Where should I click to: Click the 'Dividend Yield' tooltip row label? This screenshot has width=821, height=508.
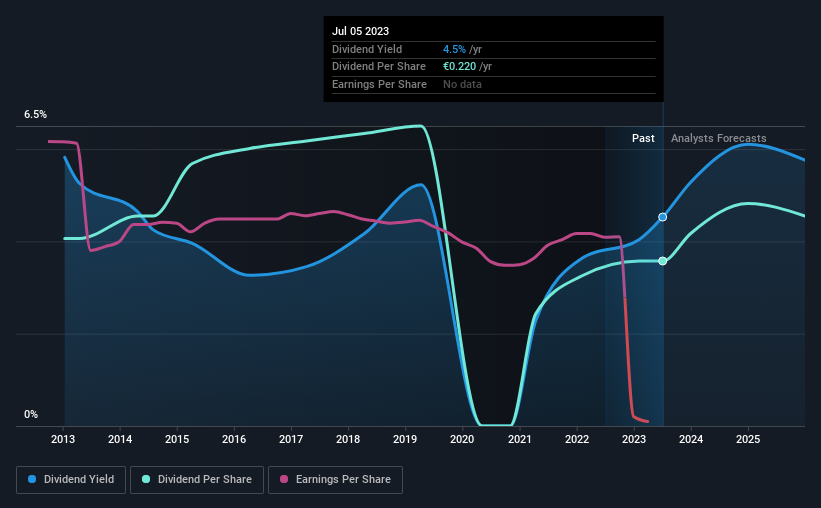(367, 49)
